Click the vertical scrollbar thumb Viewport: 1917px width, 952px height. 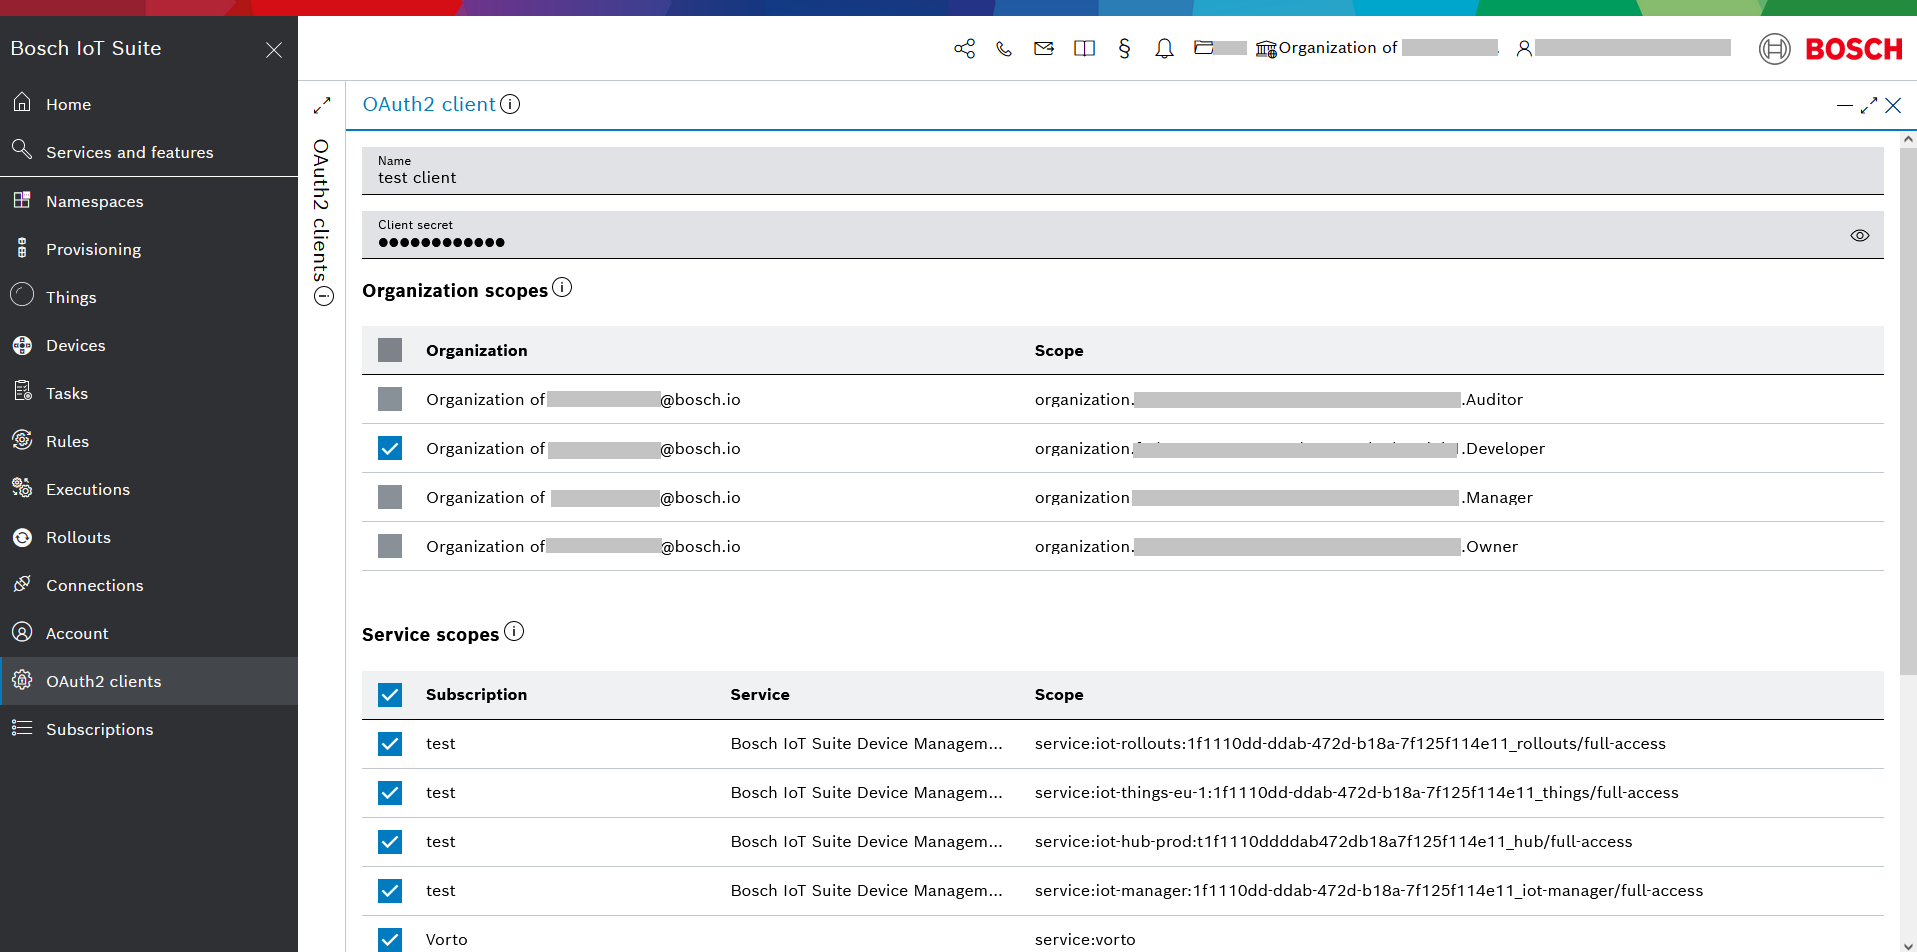coord(1908,411)
